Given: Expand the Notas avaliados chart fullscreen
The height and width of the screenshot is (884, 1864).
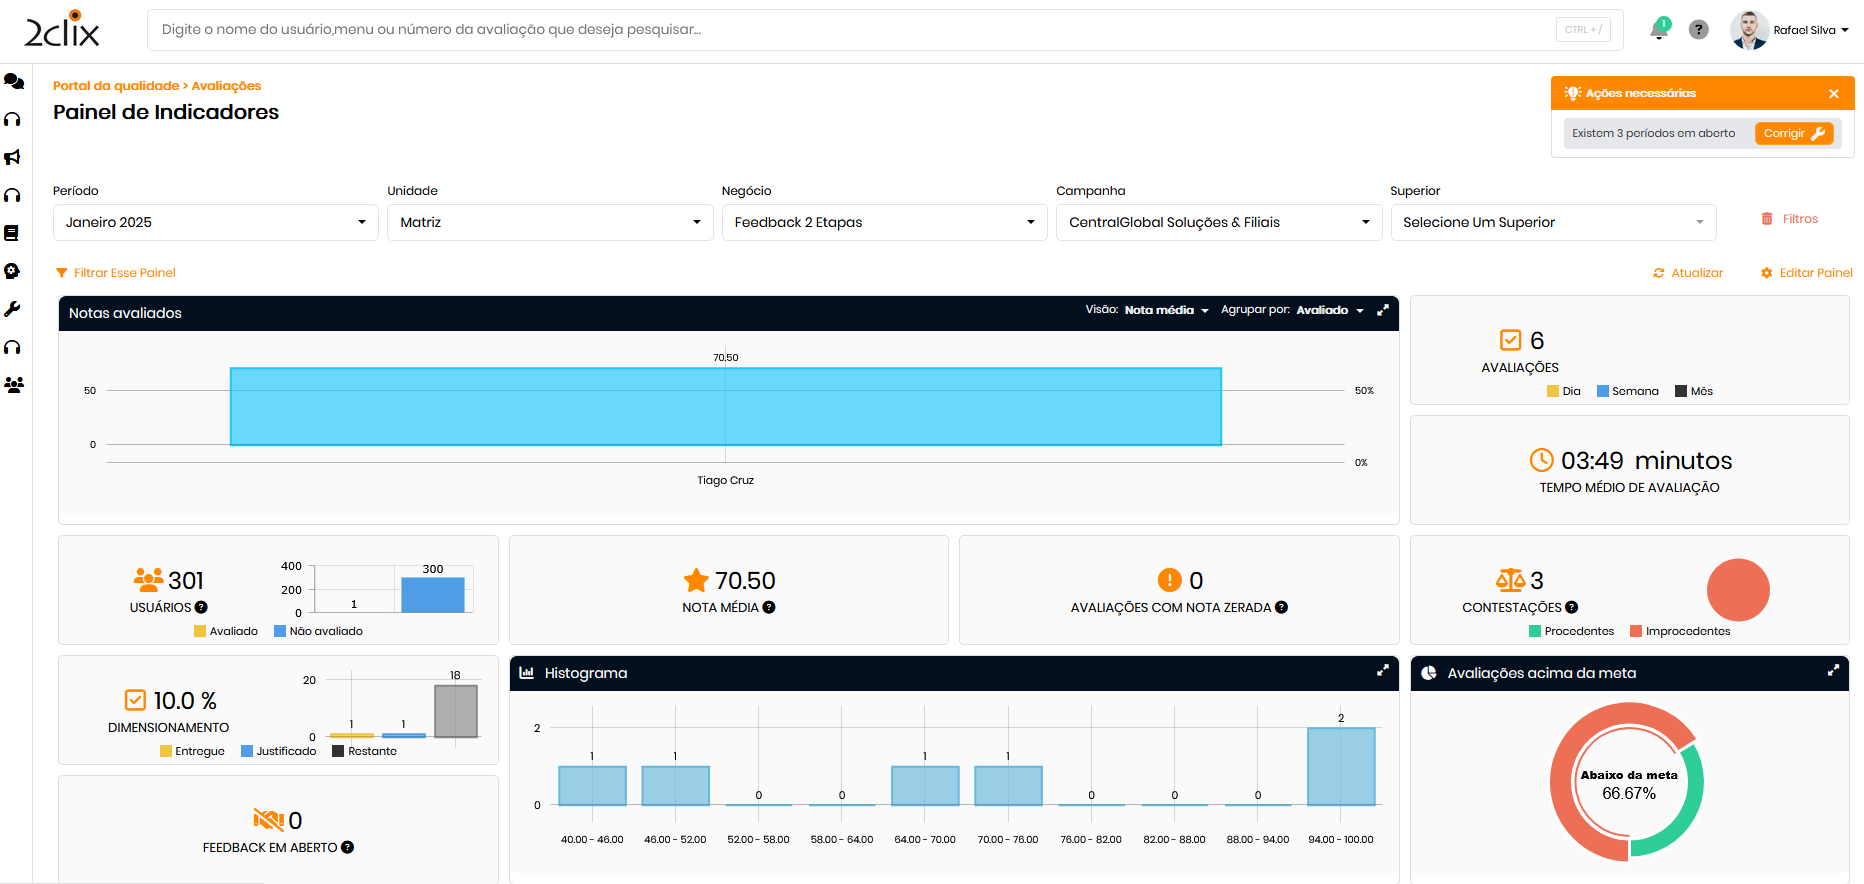Looking at the screenshot, I should [x=1383, y=311].
